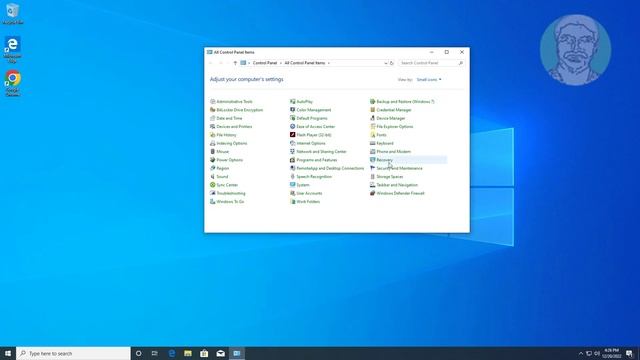Open Backup and Restore (Windows 7)
This screenshot has height=360, width=640.
(x=402, y=102)
